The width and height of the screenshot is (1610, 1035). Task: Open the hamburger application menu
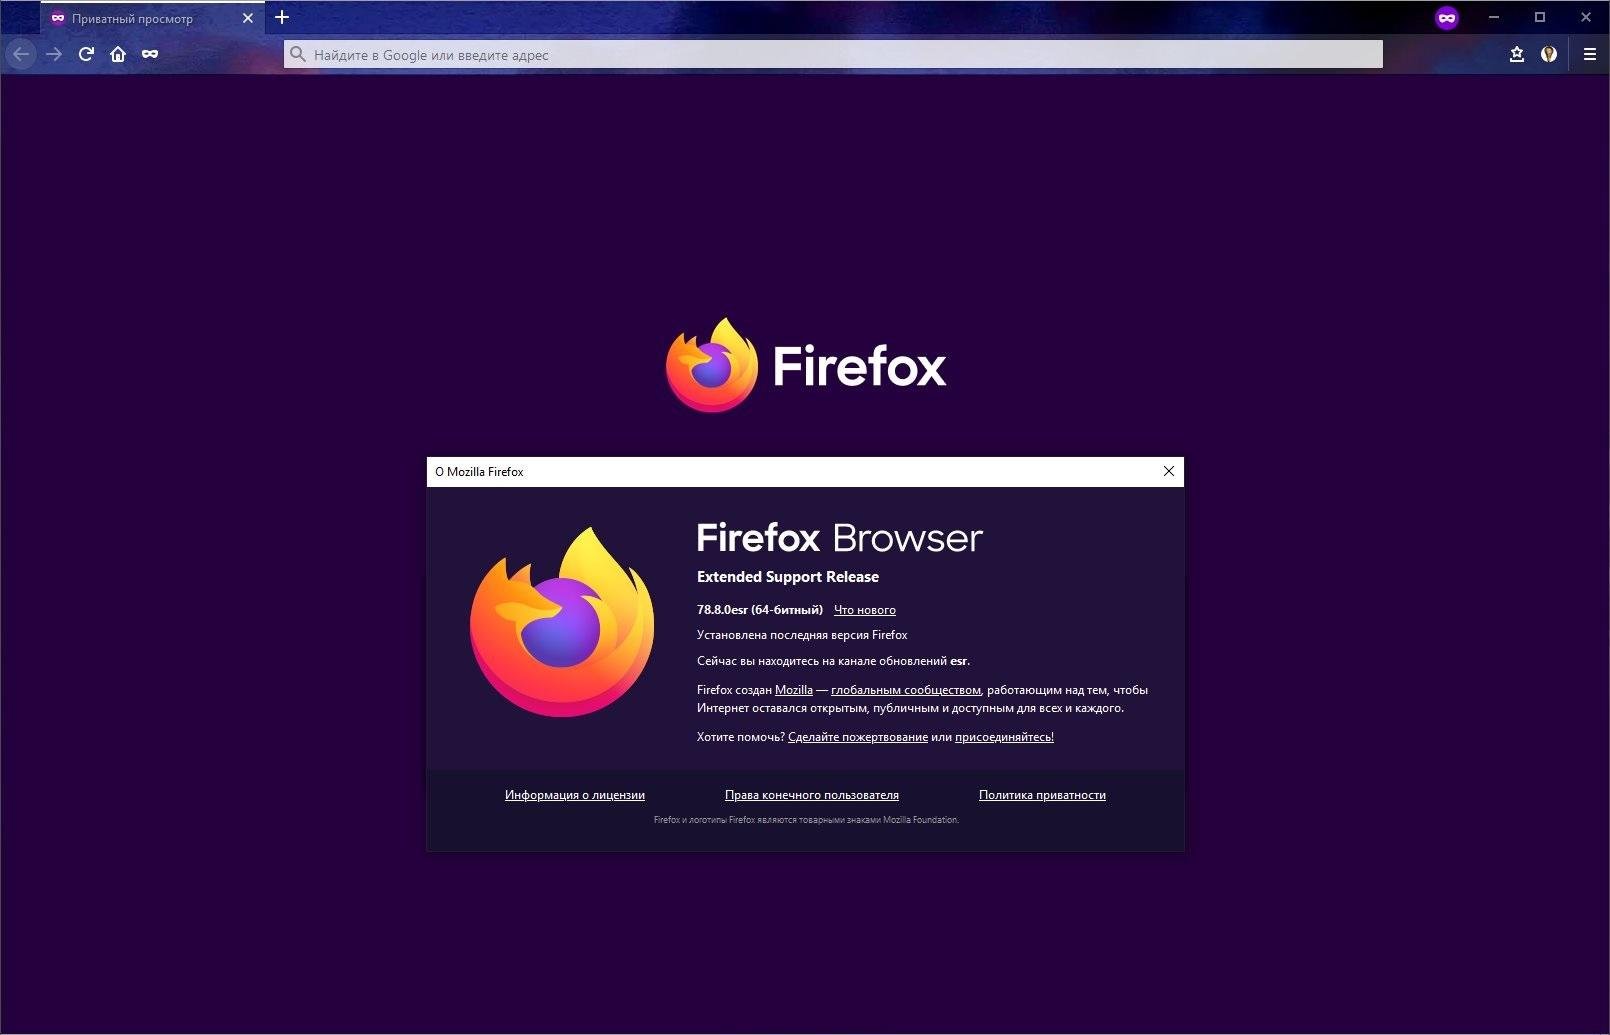click(x=1589, y=54)
